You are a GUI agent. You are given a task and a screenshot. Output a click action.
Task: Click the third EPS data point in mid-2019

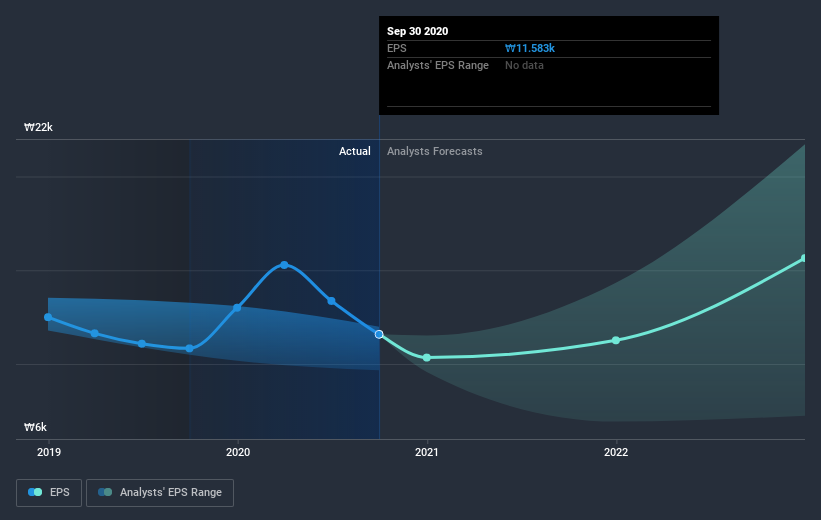pyautogui.click(x=142, y=344)
